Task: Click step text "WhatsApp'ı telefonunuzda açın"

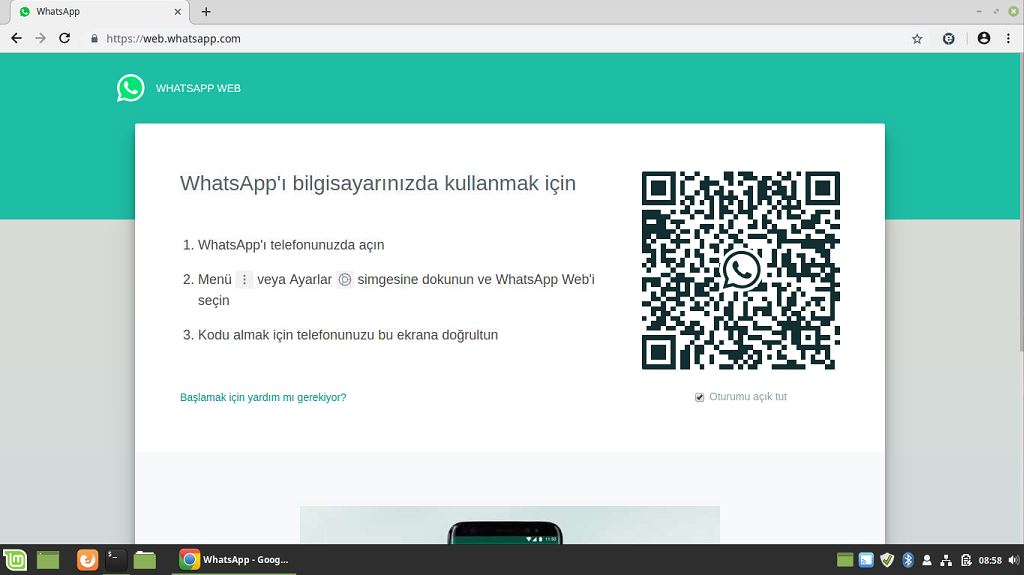Action: pos(291,245)
